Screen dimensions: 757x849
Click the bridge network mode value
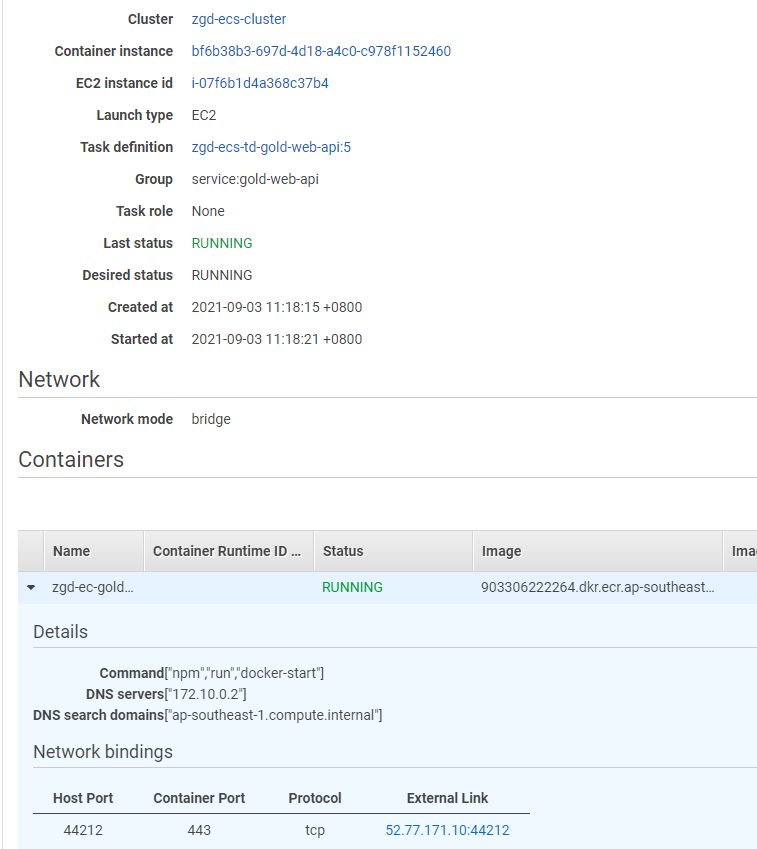211,419
